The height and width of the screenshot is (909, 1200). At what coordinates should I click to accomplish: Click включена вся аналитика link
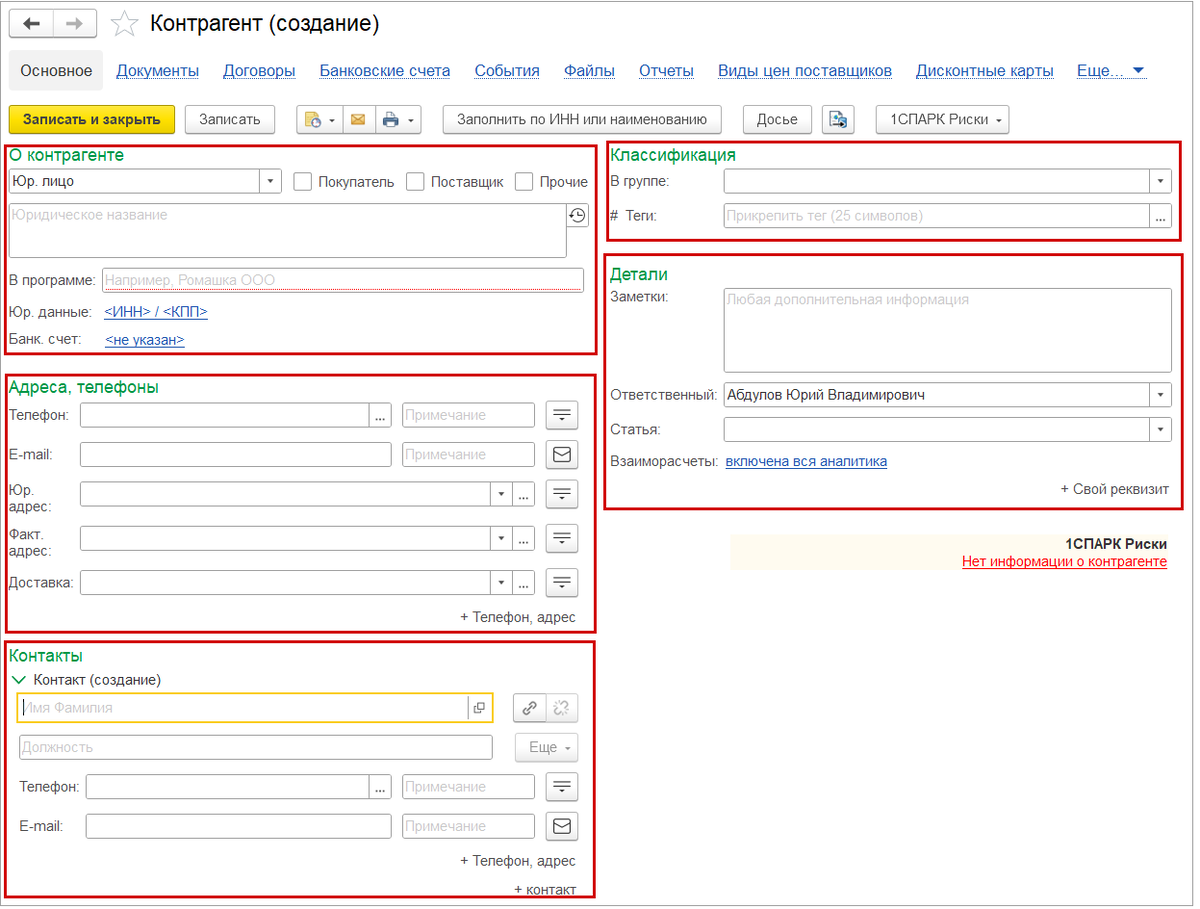tap(806, 461)
